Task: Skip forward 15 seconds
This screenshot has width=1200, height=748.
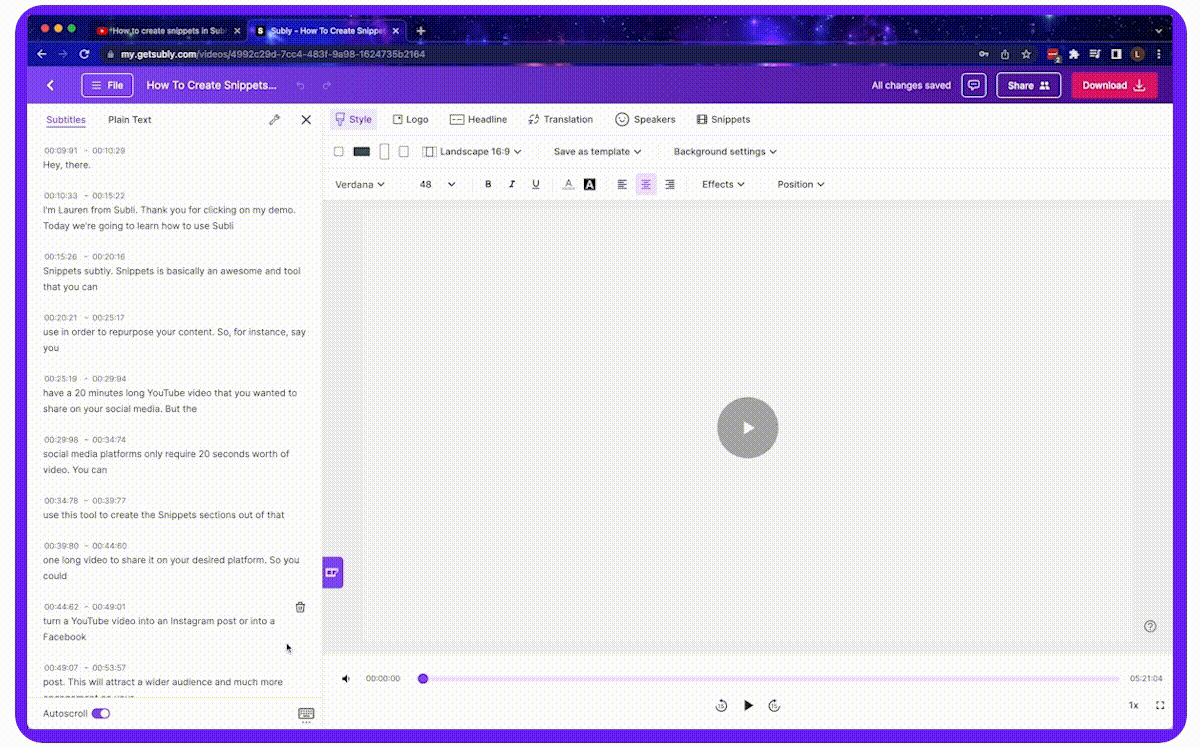Action: [774, 706]
